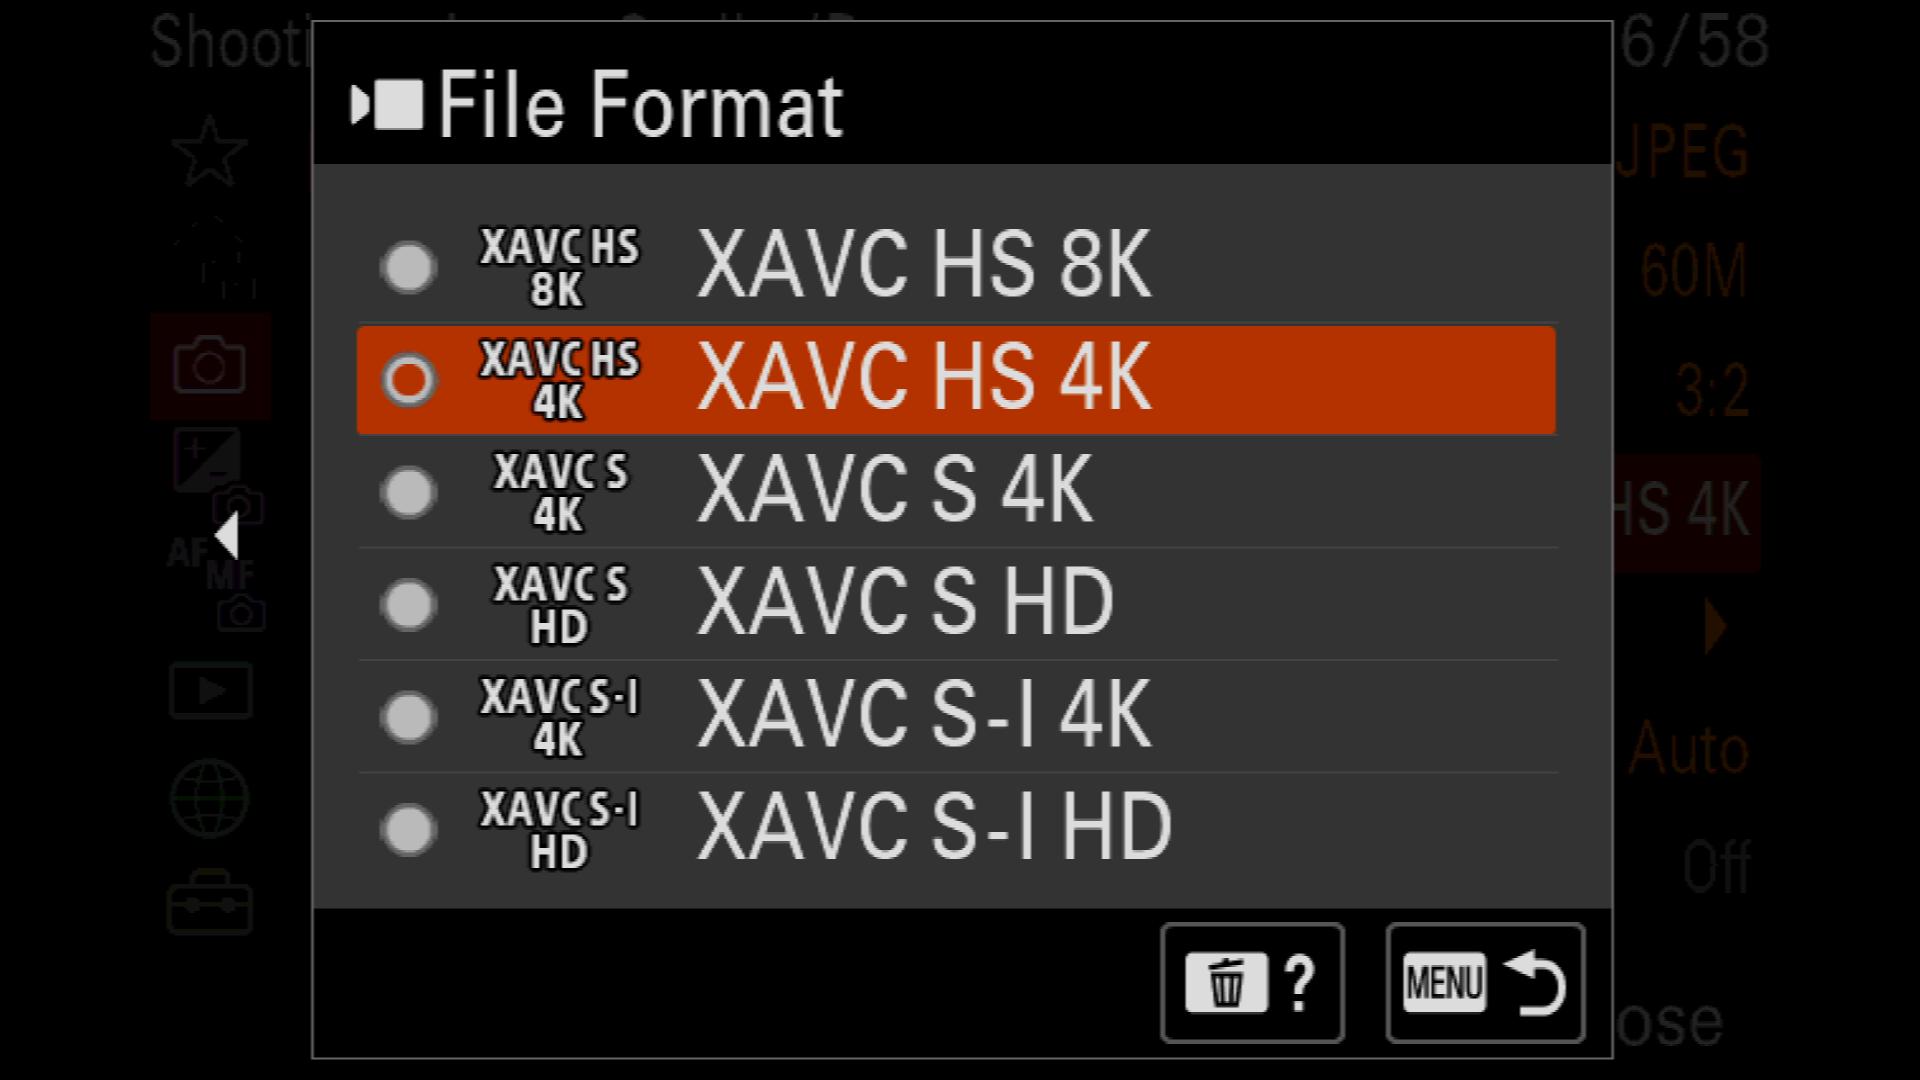The image size is (1920, 1080).
Task: Click the XAVC HS 8K format icon
Action: [559, 267]
